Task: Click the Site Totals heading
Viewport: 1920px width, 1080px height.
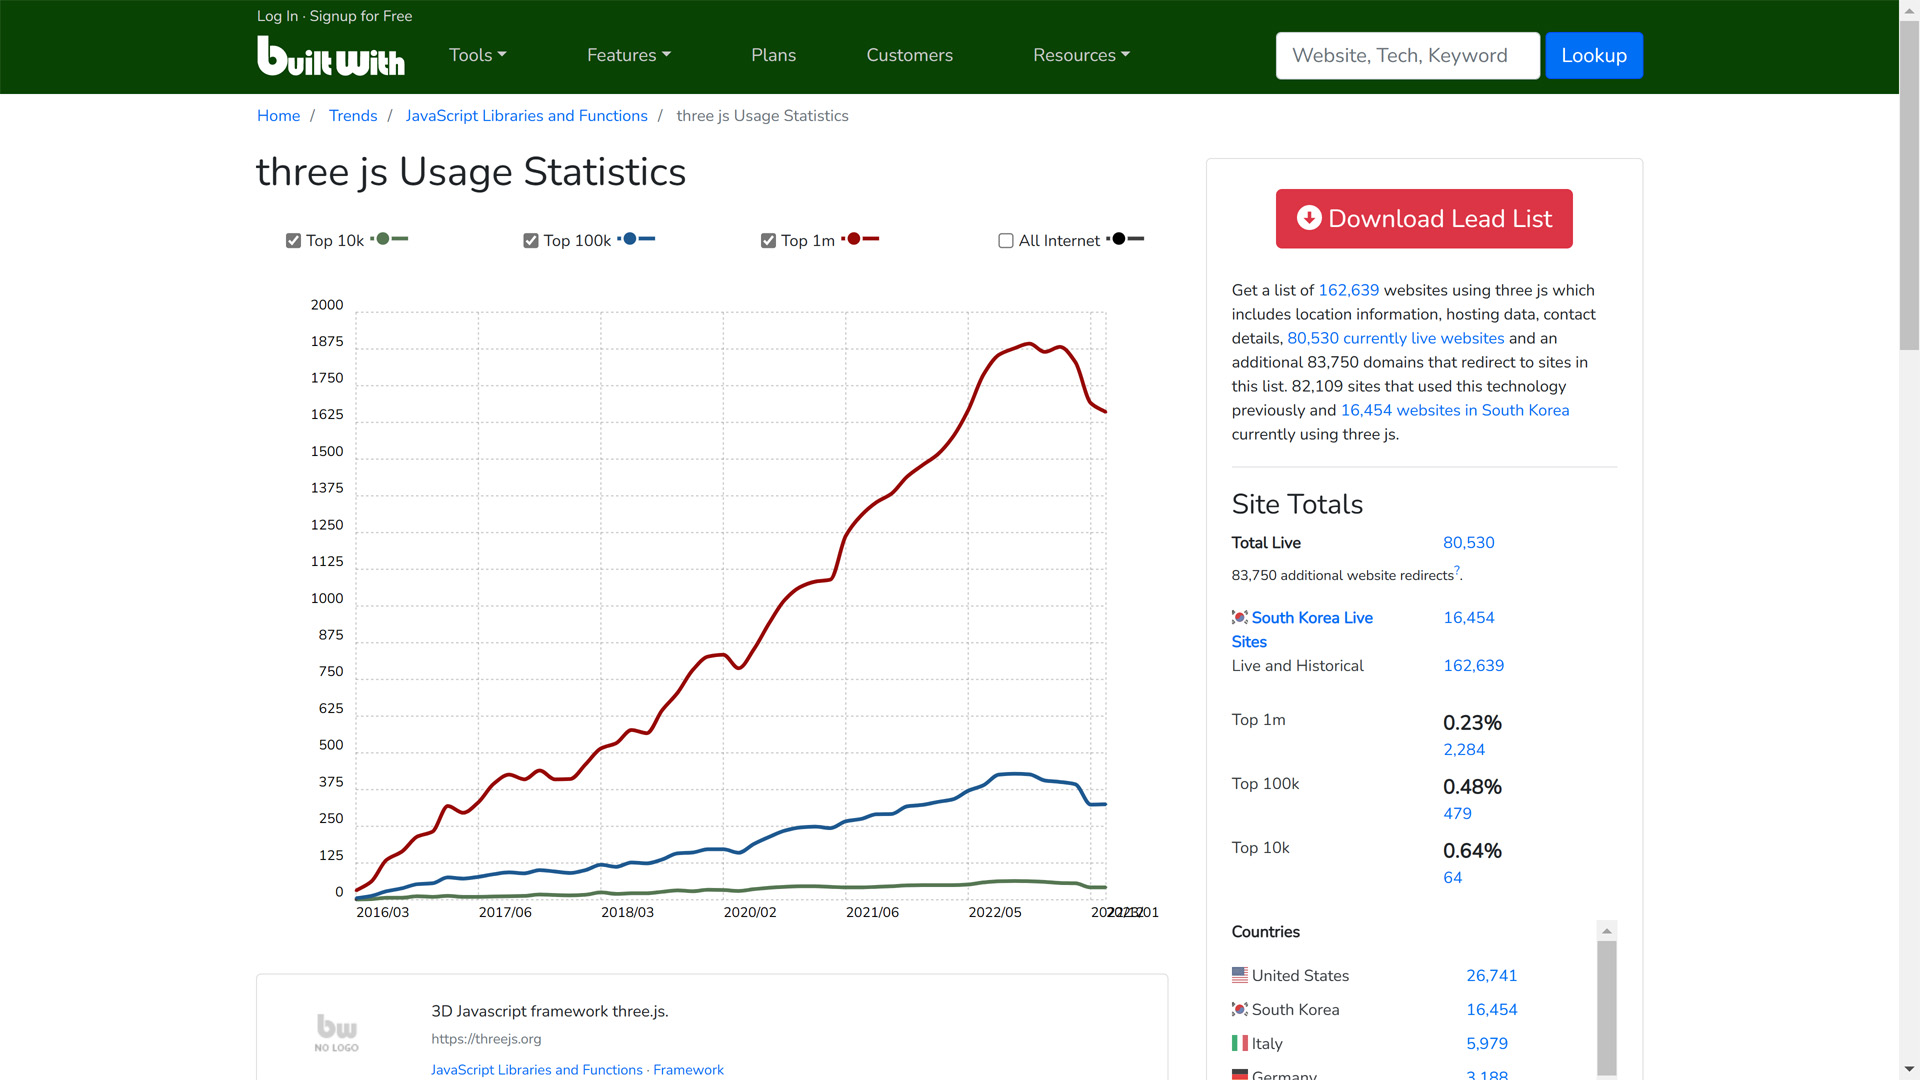Action: pos(1297,504)
